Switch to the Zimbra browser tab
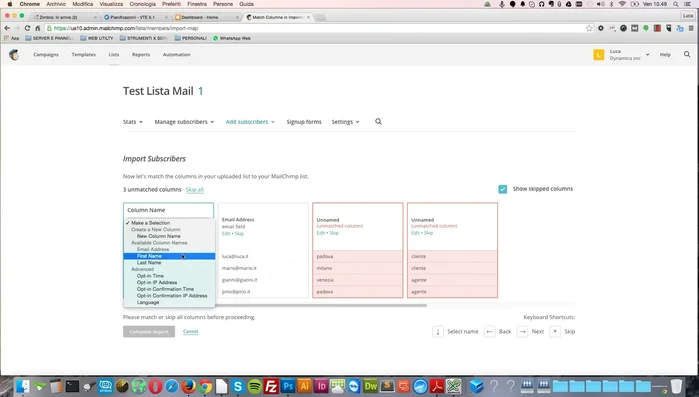The width and height of the screenshot is (699, 397). click(x=64, y=17)
